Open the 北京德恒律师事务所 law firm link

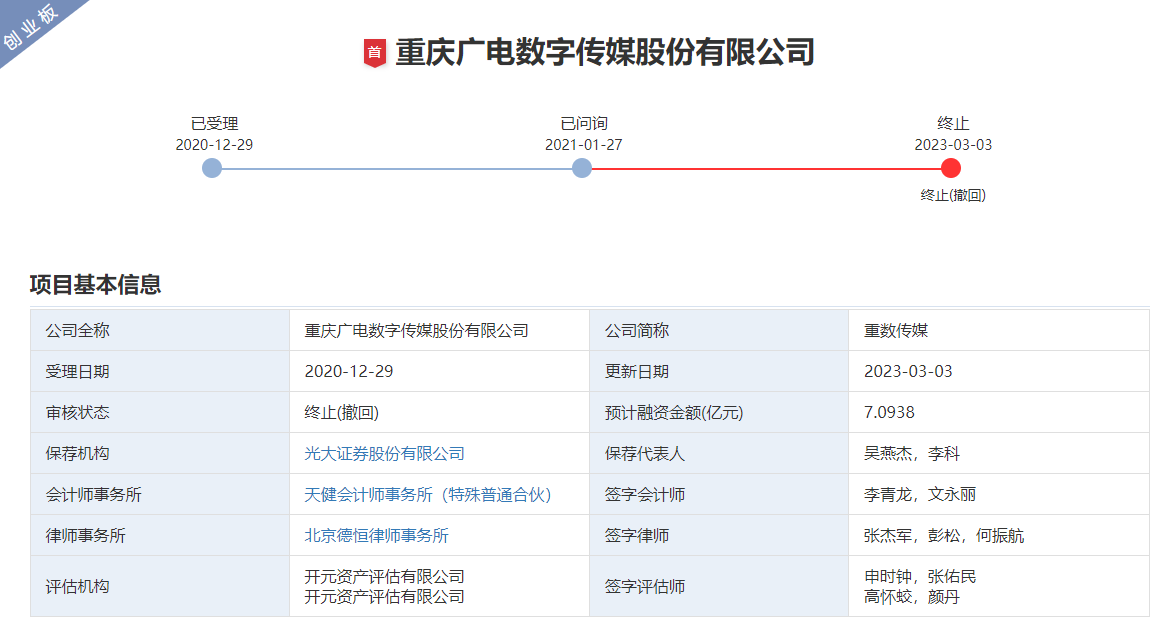[x=376, y=536]
